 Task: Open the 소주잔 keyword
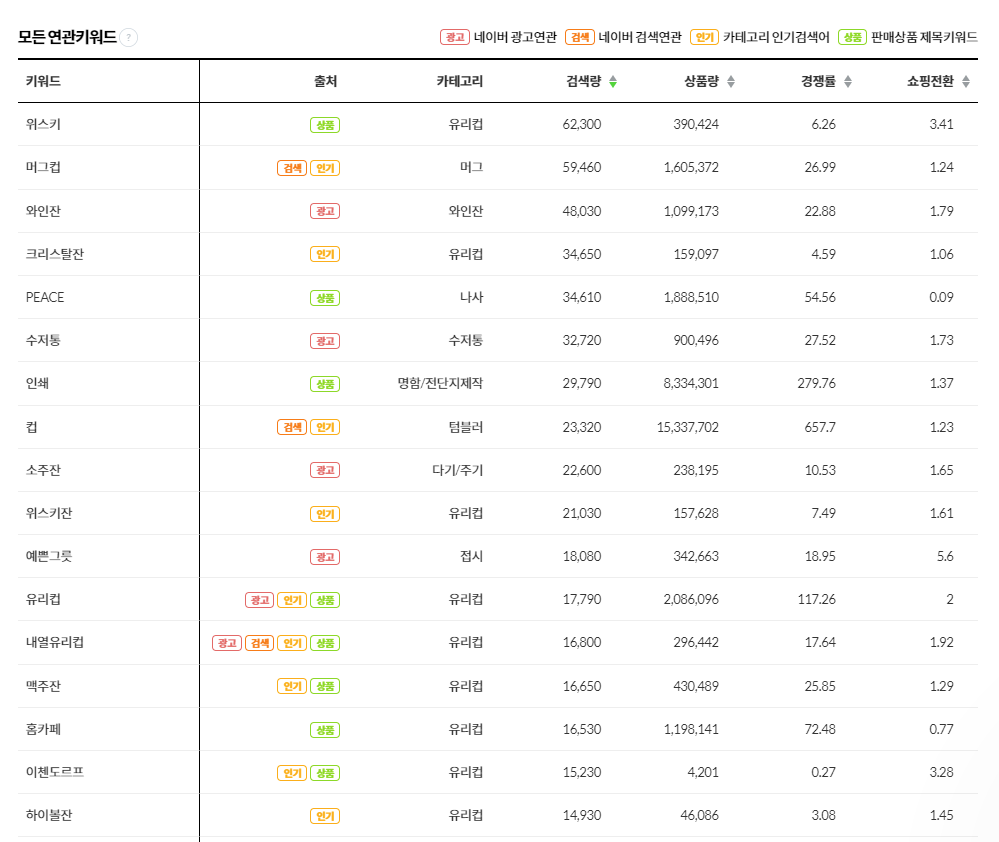pos(43,470)
